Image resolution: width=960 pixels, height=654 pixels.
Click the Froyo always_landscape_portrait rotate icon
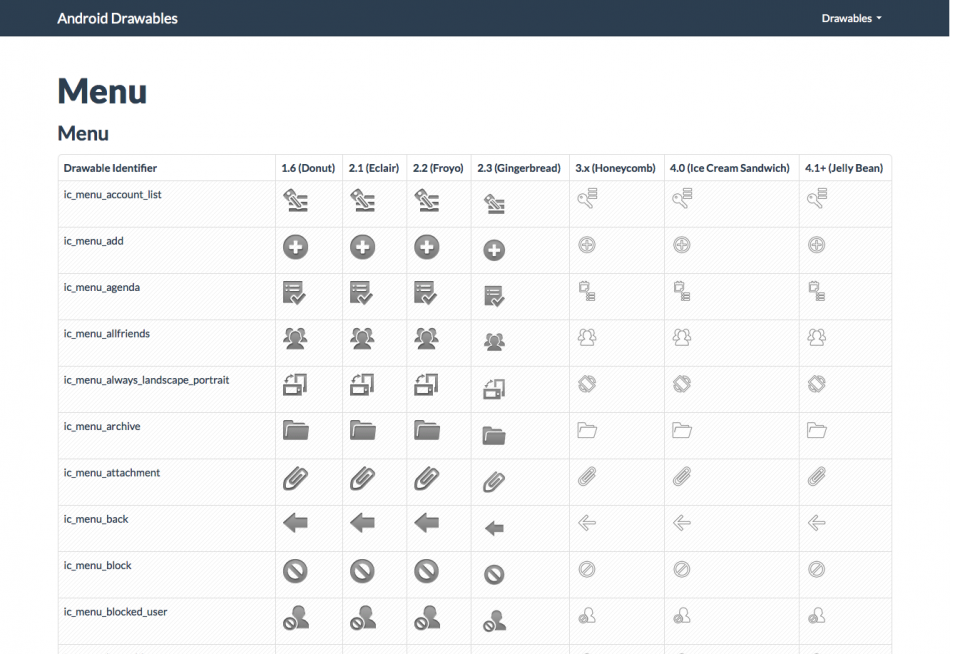[x=428, y=386]
